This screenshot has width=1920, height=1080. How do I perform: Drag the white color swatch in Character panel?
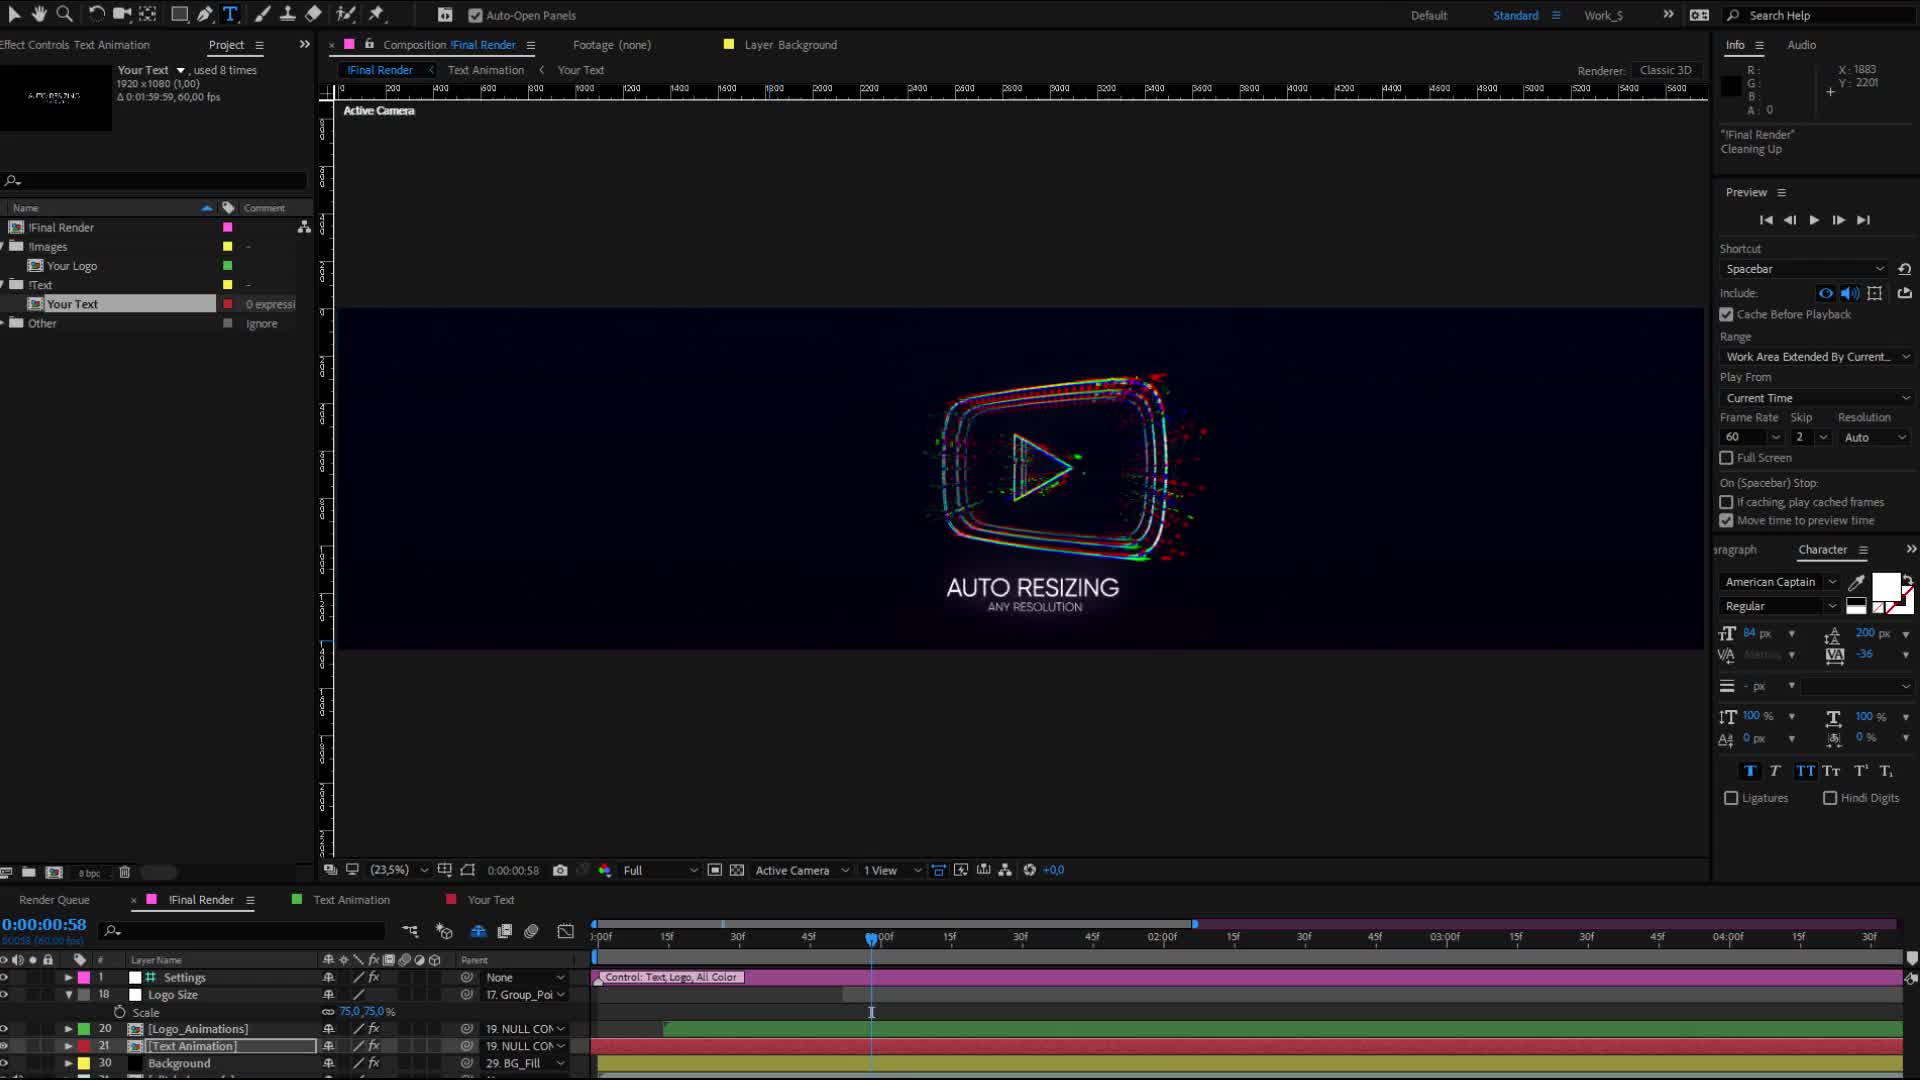pos(1887,587)
